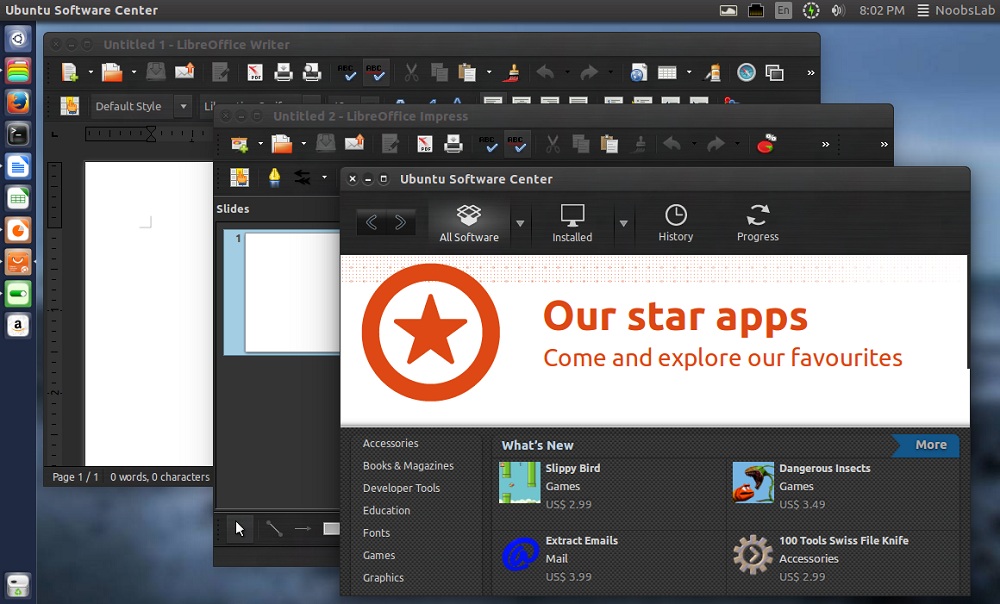Open Books & Magazines category

coord(408,466)
